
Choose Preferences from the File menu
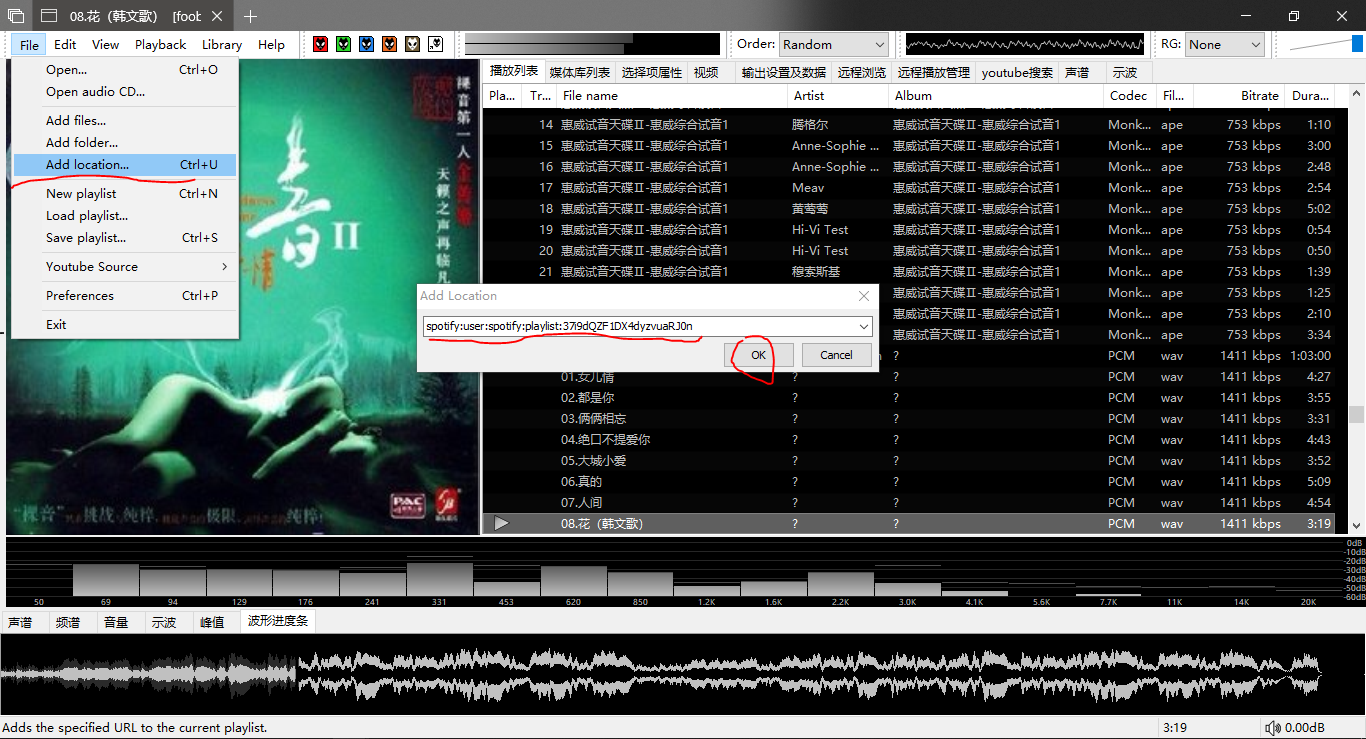[80, 296]
